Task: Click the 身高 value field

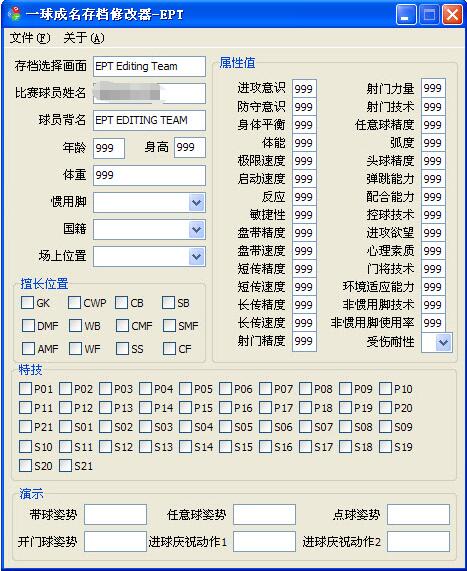Action: pos(190,147)
